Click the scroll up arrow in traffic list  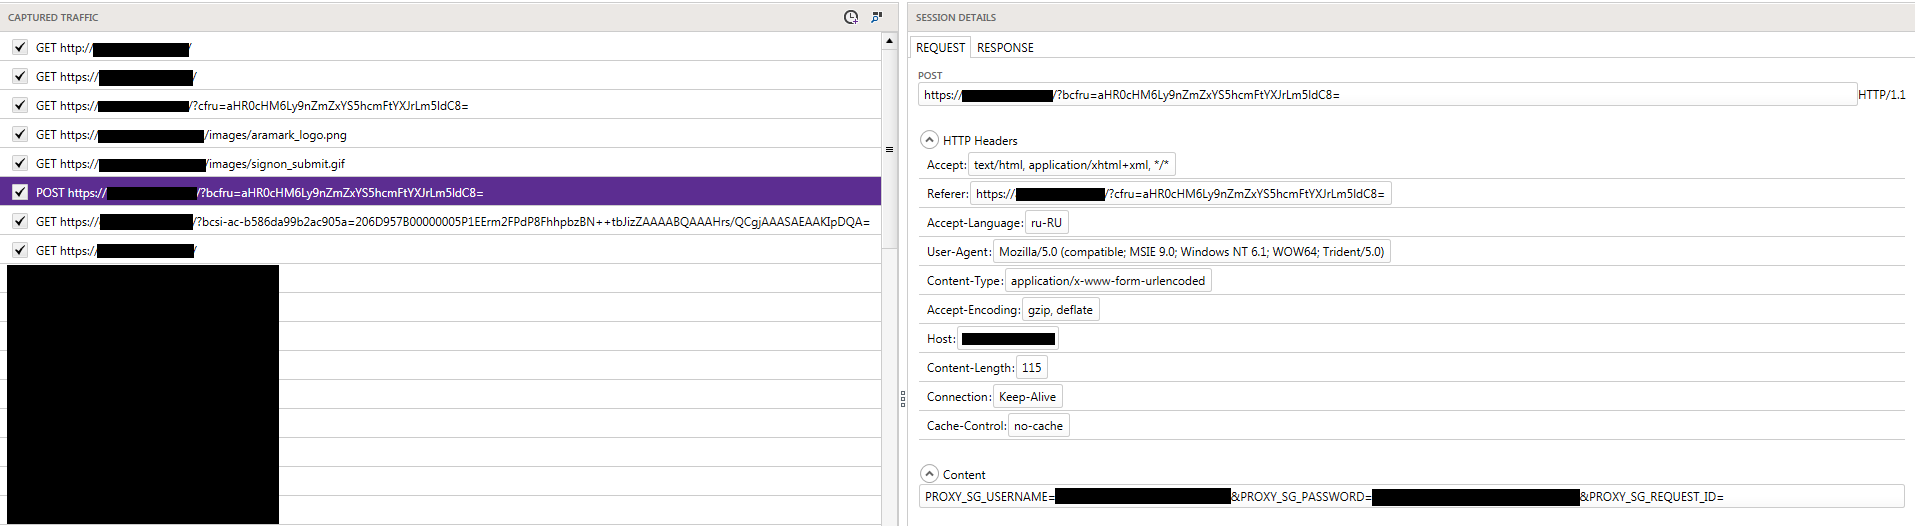pos(889,42)
